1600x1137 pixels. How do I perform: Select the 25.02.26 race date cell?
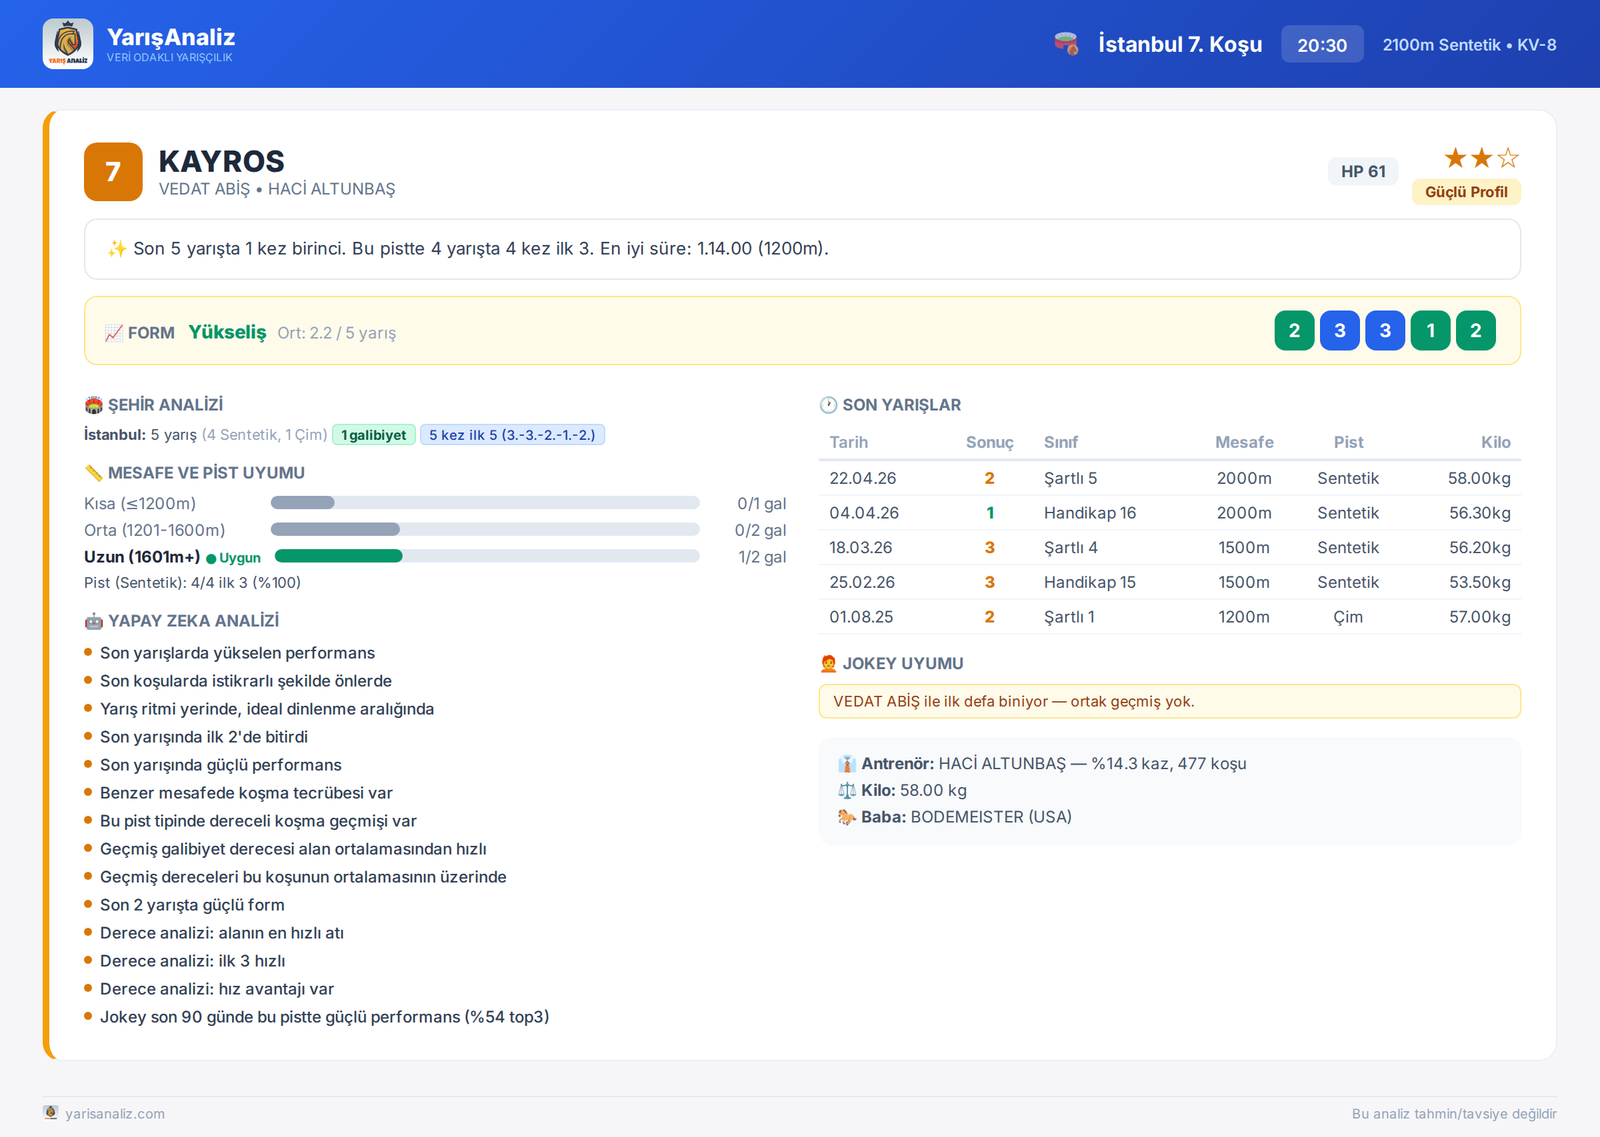[861, 582]
